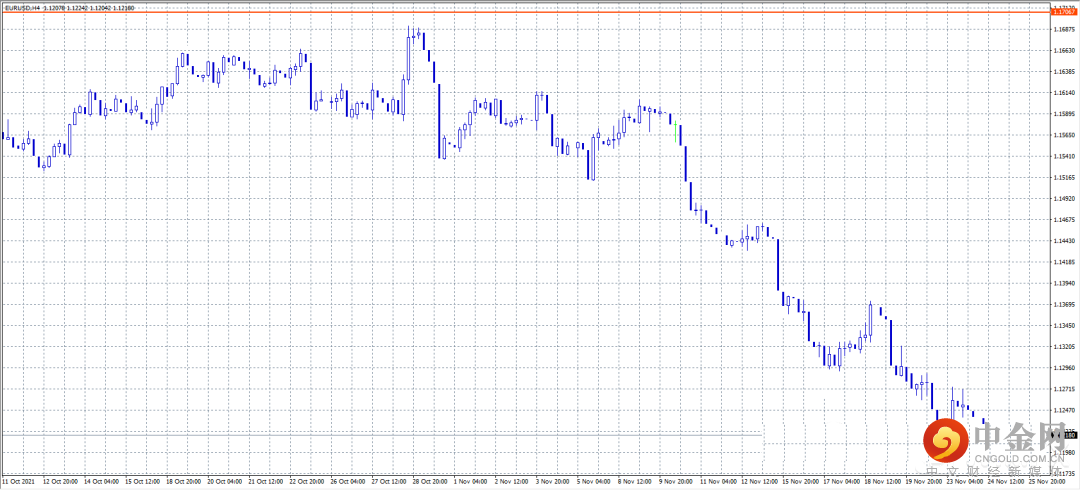Click the 11 Nov 04:00 time label
This screenshot has width=1080, height=490.
tap(720, 482)
